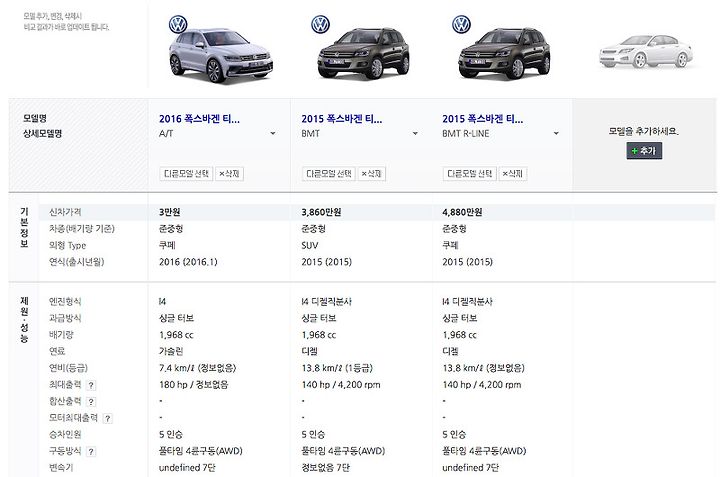Open help icon next to 모터최대출력

[107, 418]
